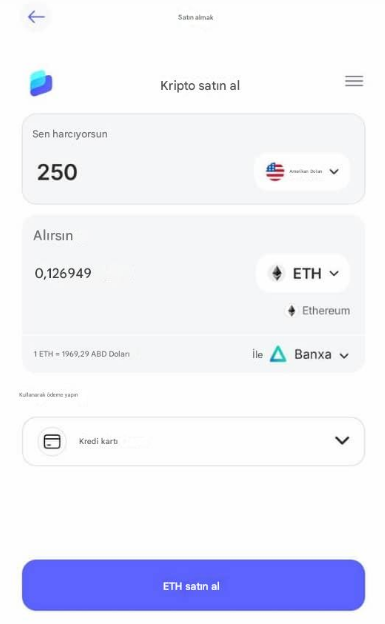The image size is (385, 624).
Task: Click the Kredi kartı label text
Action: [98, 441]
